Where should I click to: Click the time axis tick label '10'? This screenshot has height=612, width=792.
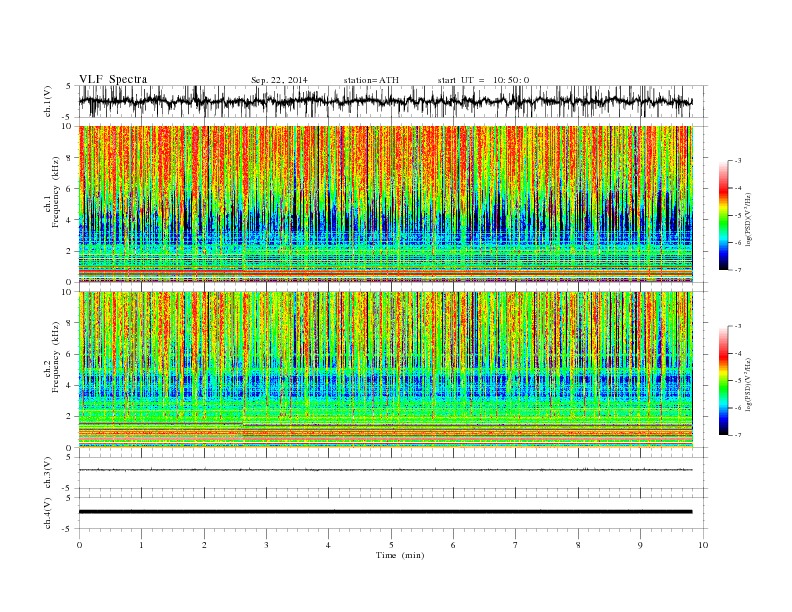[x=703, y=545]
